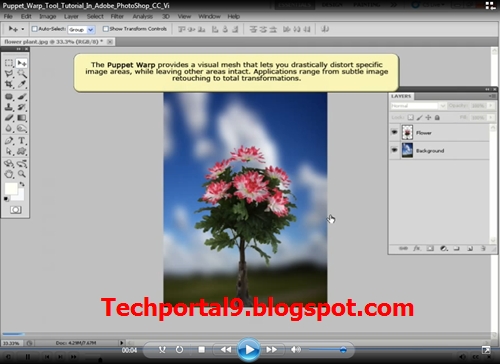Select the Horizontal Type tool

tap(22, 141)
